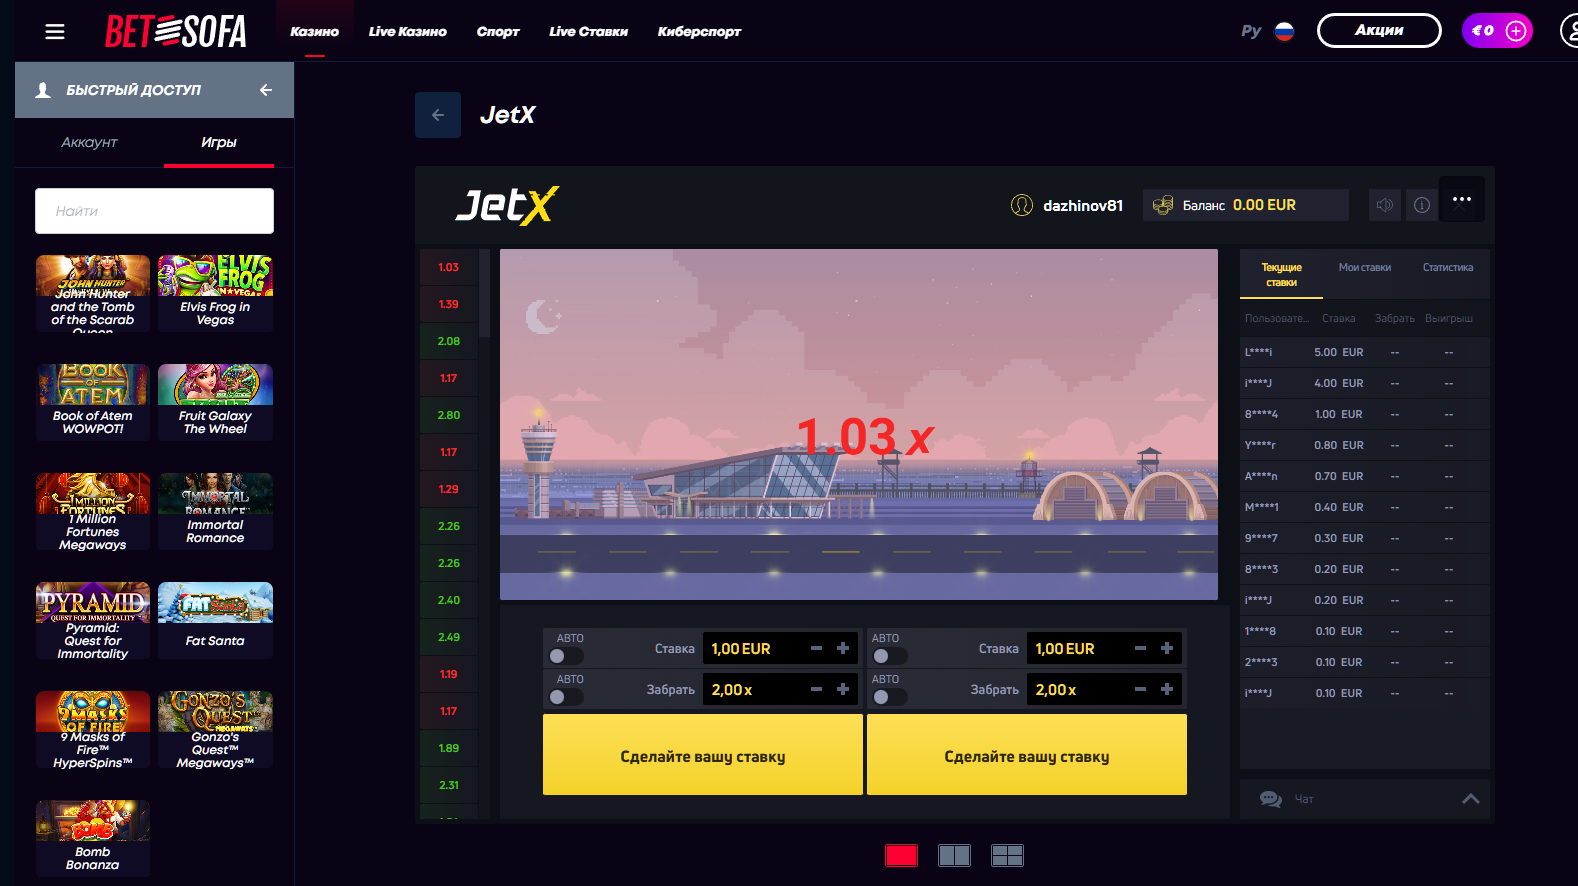Click the back arrow beside JetX title

pos(438,115)
